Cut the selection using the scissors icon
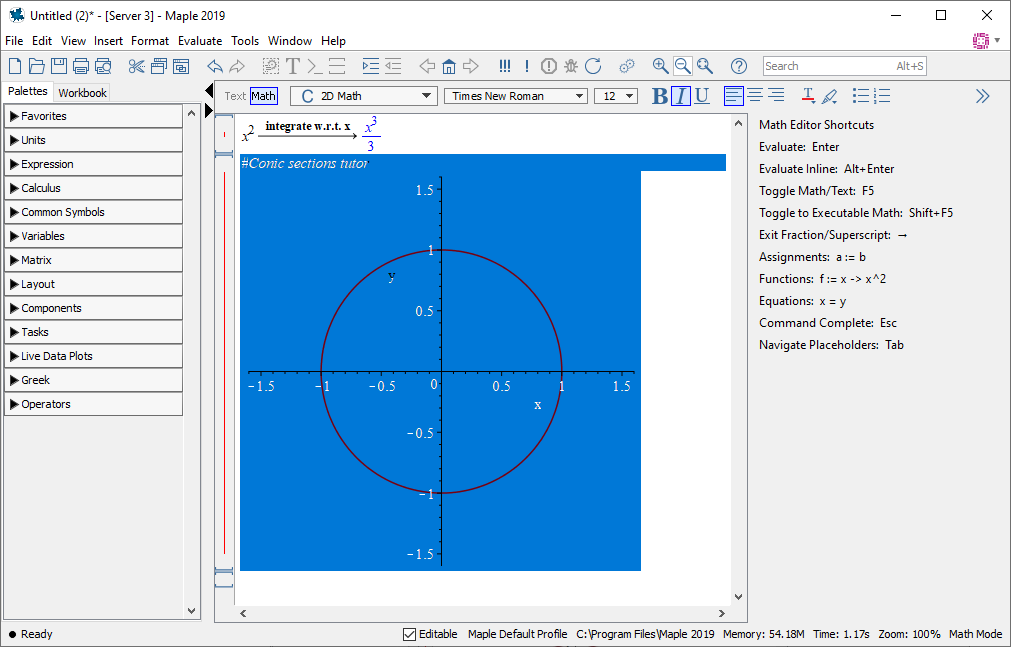1011x647 pixels. pyautogui.click(x=136, y=66)
